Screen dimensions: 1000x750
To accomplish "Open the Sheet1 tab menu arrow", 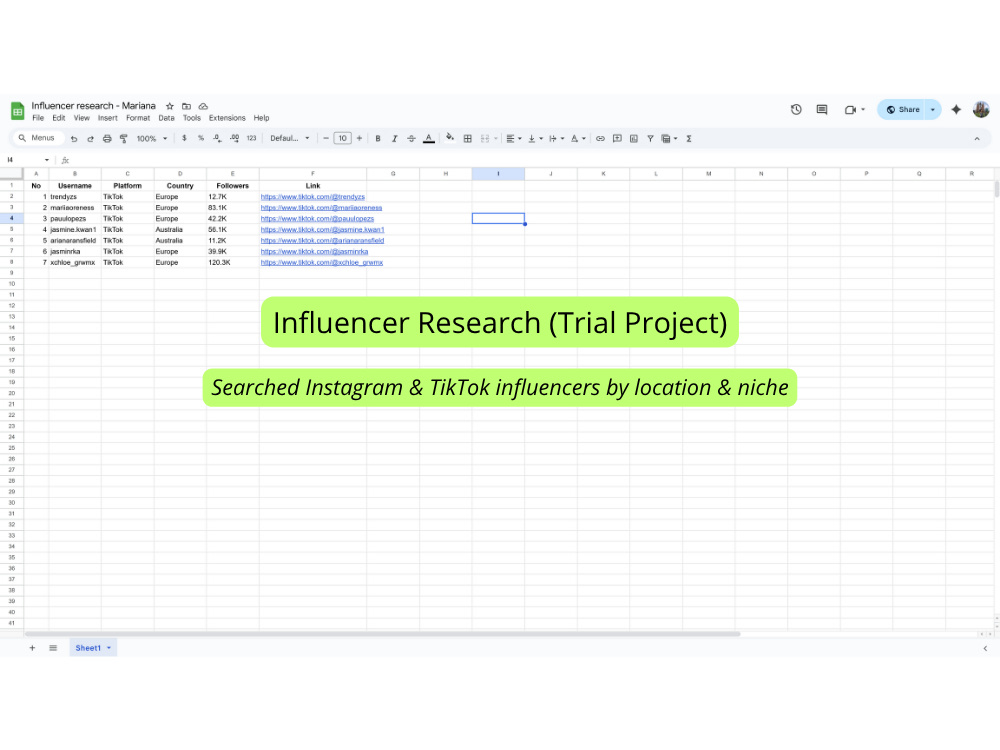I will (x=109, y=648).
